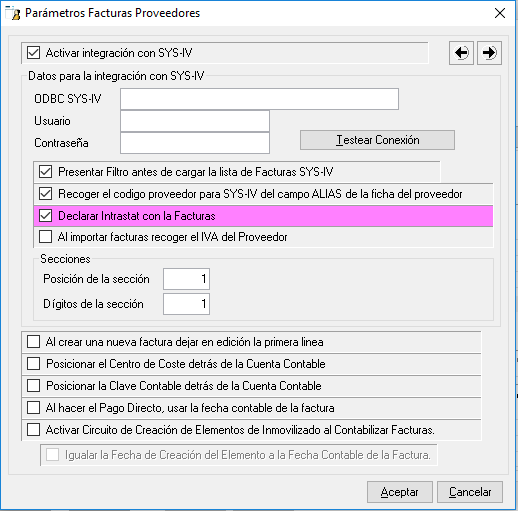This screenshot has width=518, height=511.
Task: Go to previous page with left arrow
Action: [461, 53]
